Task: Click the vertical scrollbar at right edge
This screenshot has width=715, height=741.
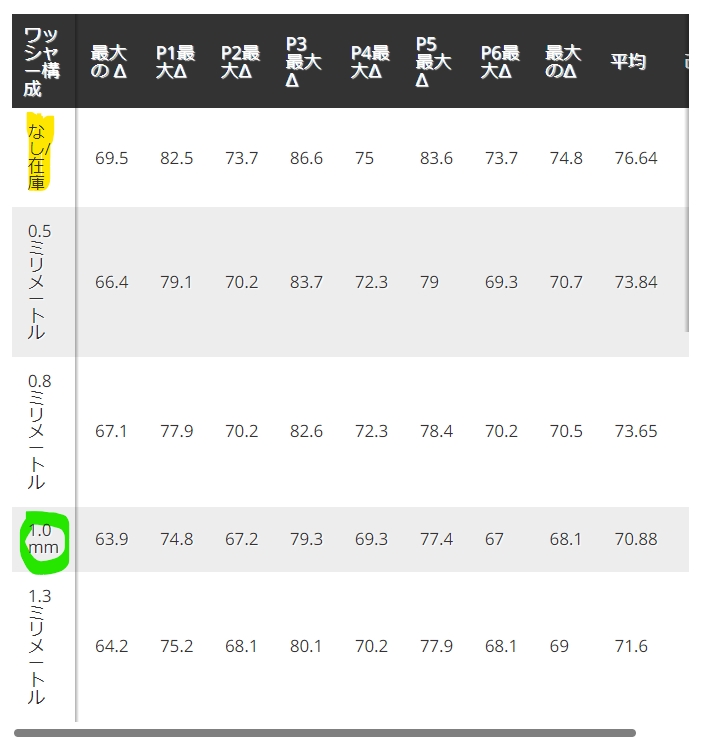Action: tap(686, 220)
